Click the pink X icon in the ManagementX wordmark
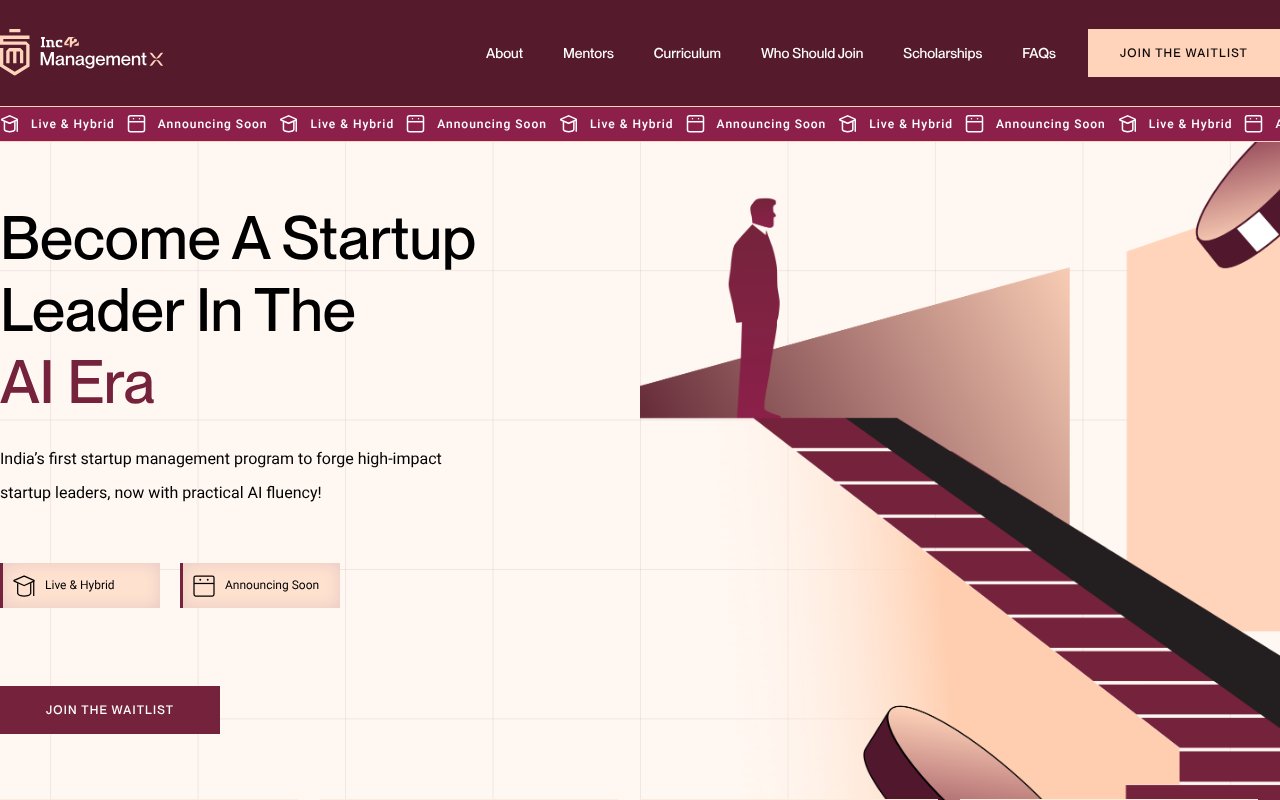This screenshot has width=1280, height=800. [x=158, y=58]
